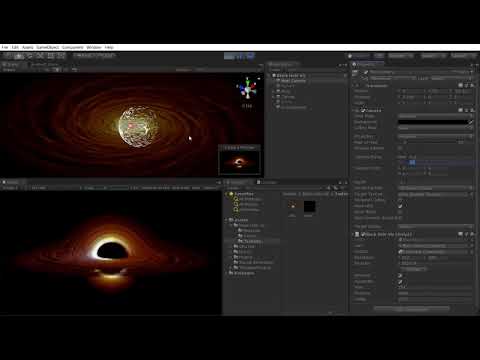480x360 pixels.
Task: Open the Layout dropdown
Action: 463,56
